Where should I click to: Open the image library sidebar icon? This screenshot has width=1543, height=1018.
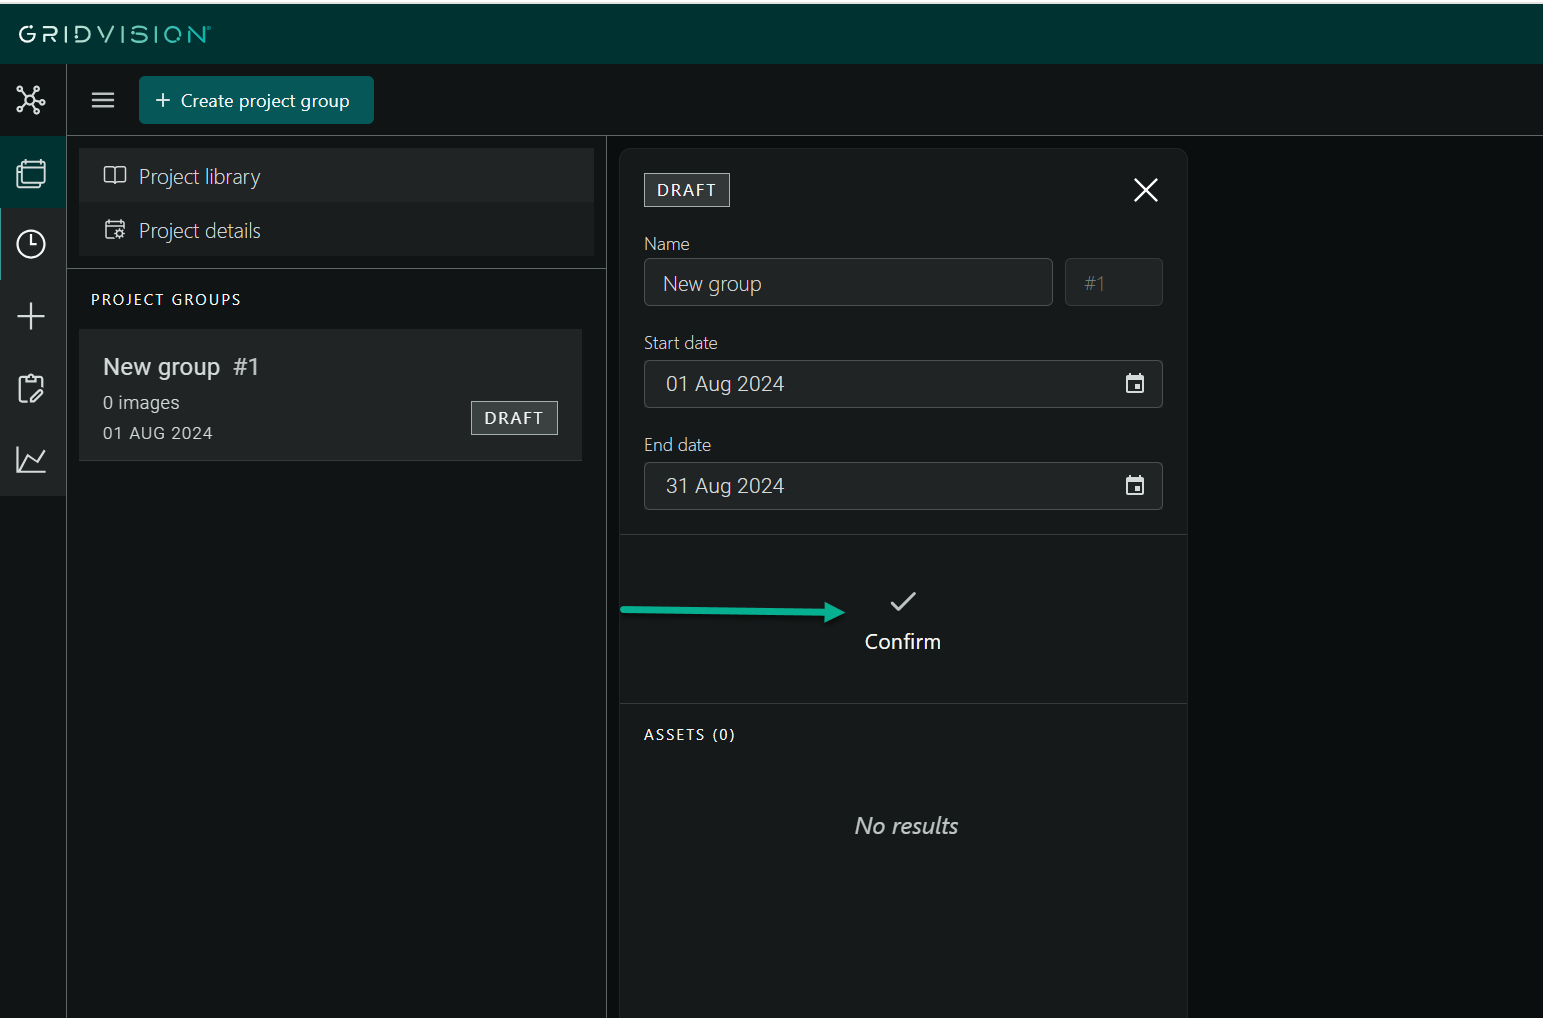pyautogui.click(x=31, y=173)
